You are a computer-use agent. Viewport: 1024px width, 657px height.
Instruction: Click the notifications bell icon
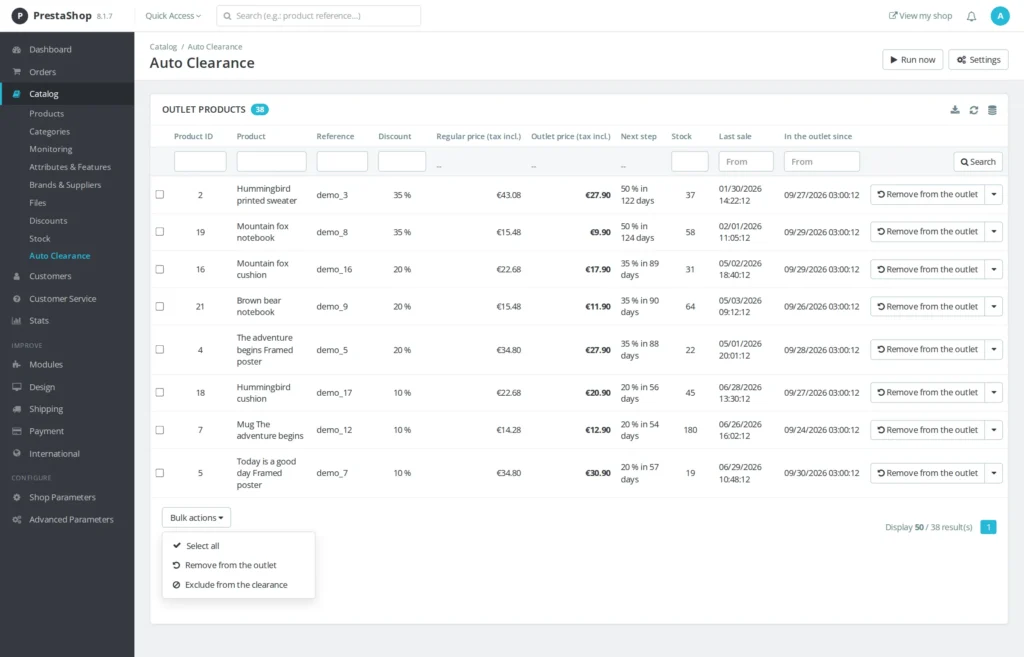[971, 16]
